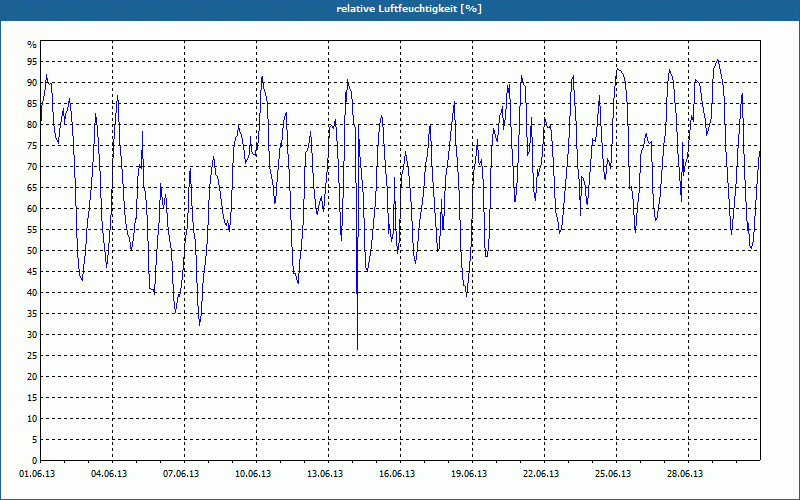Select the 90 y-axis label
Image resolution: width=800 pixels, height=500 pixels.
32,83
